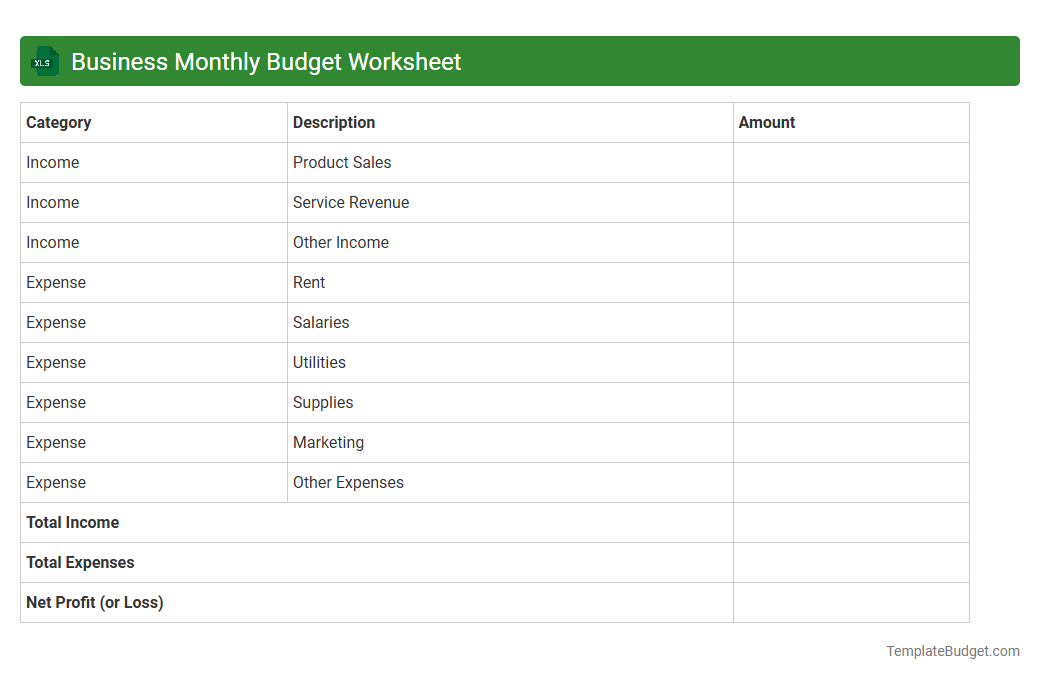
Task: Select the Product Sales description cell
Action: pyautogui.click(x=342, y=162)
